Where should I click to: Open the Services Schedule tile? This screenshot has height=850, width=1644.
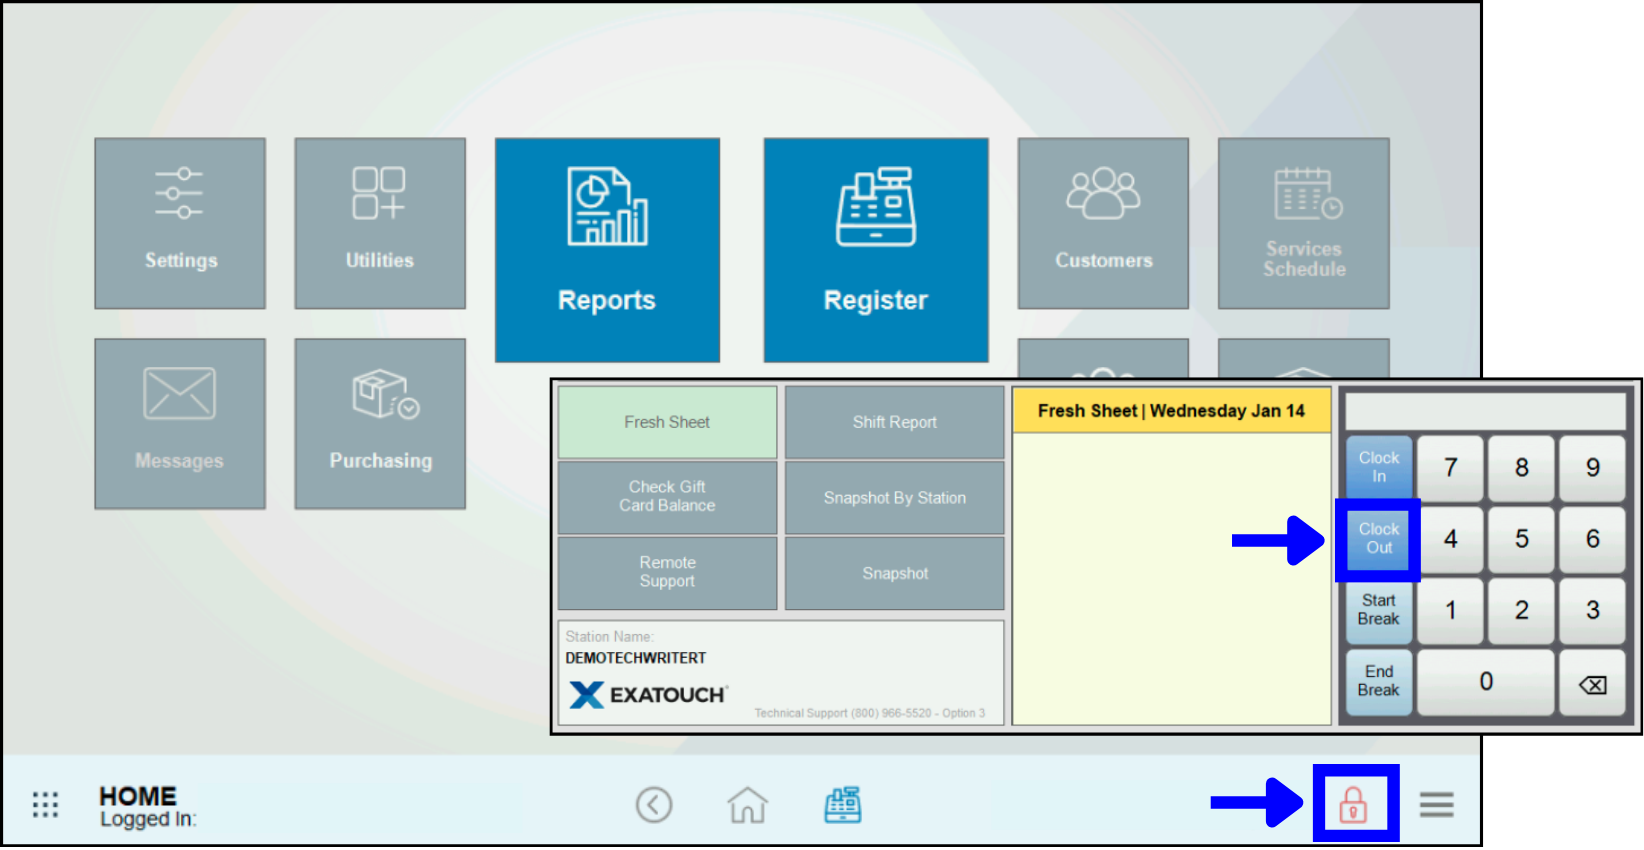1303,223
